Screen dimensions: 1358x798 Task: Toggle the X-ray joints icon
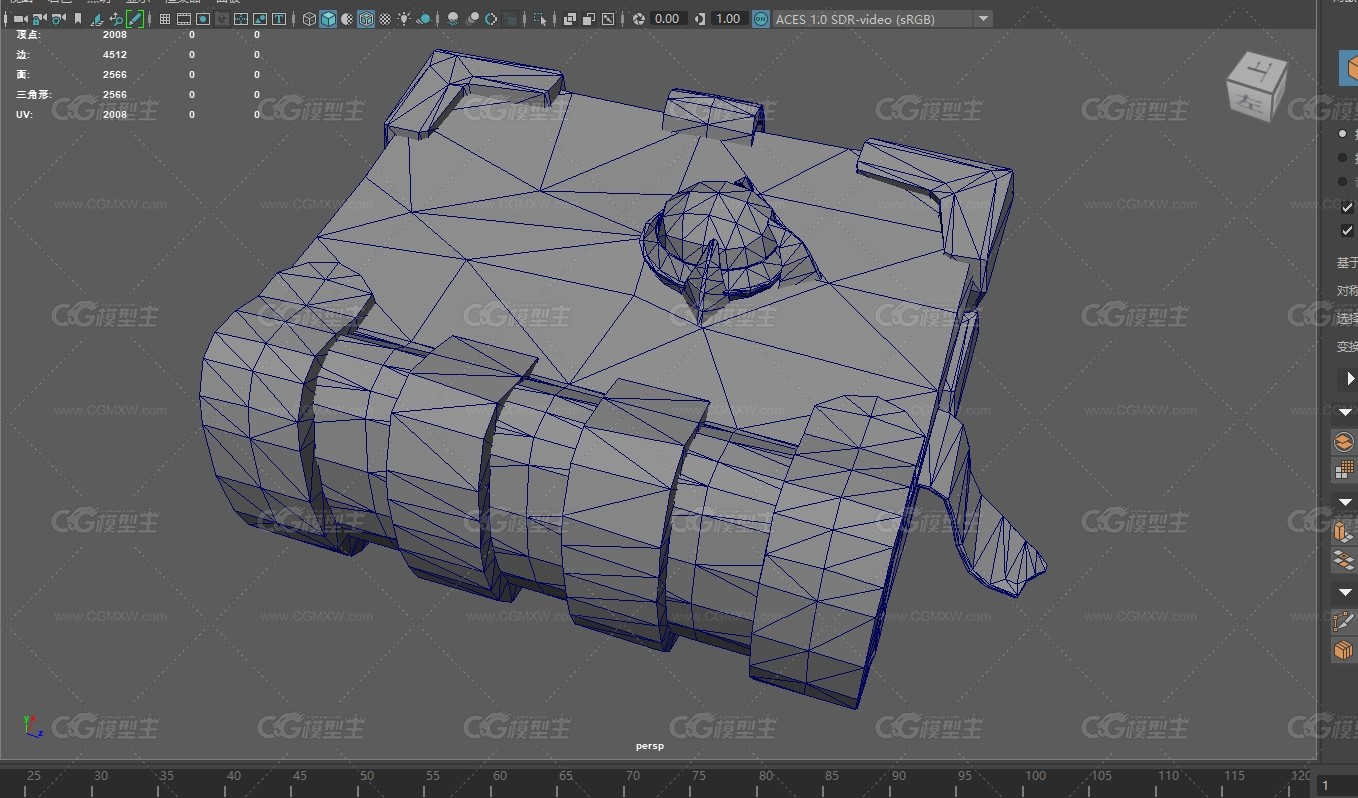[x=607, y=19]
